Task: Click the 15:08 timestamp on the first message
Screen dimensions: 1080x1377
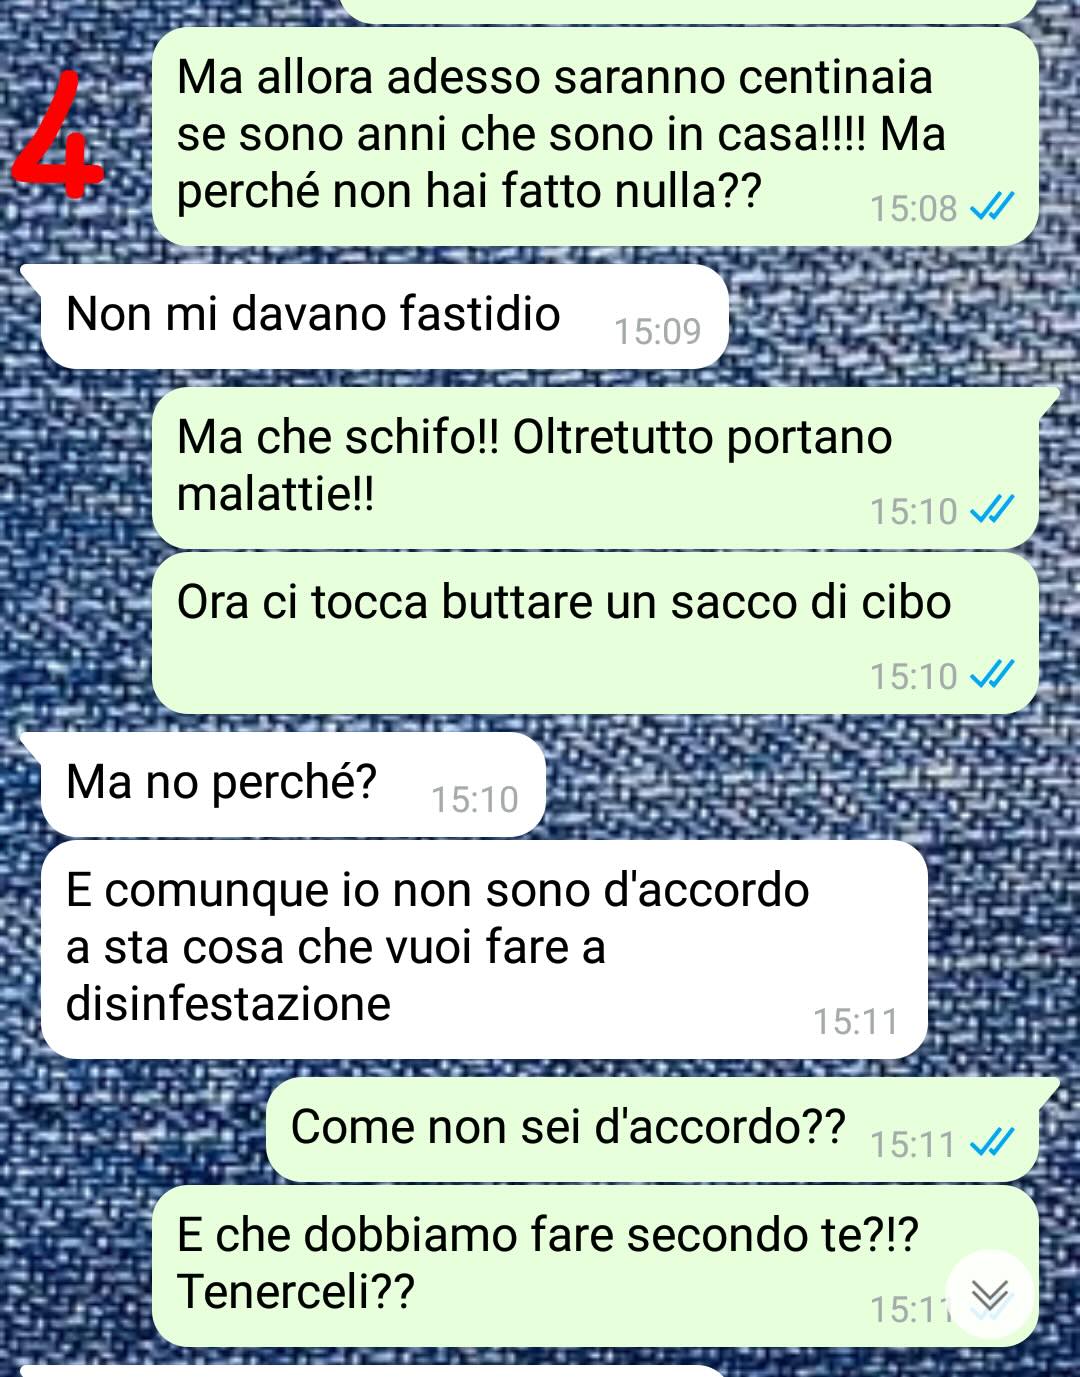Action: (913, 208)
